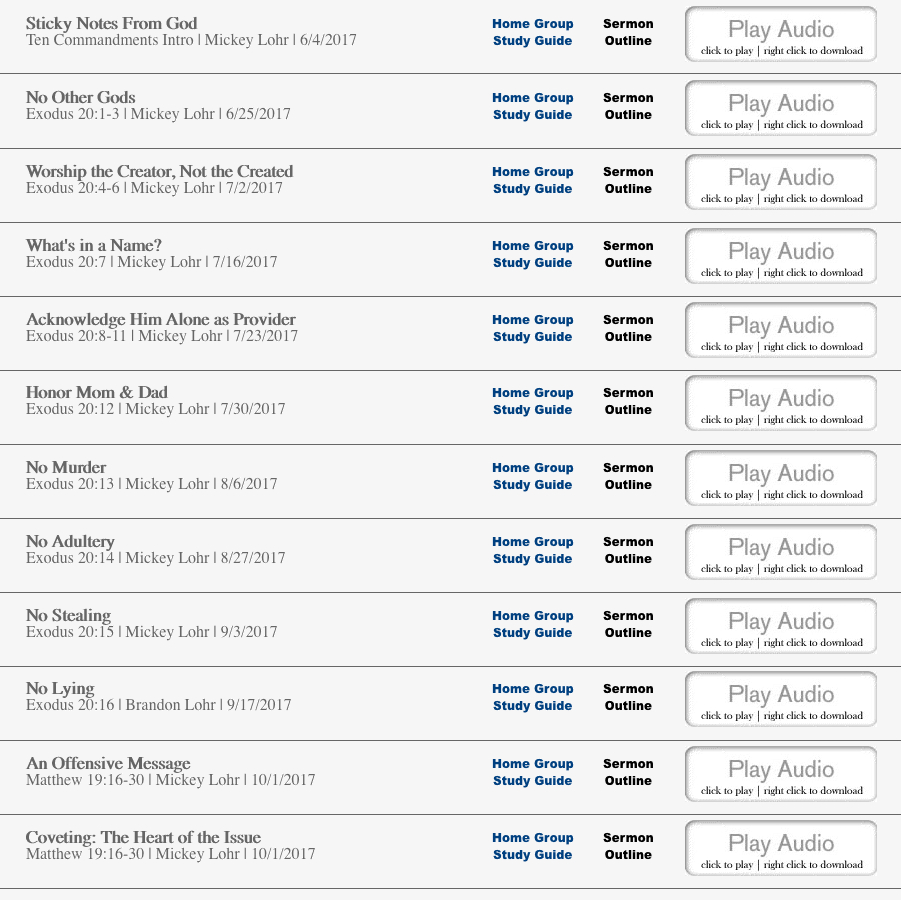
Task: Open Home Group Study Guide for No Adultery
Action: [532, 550]
